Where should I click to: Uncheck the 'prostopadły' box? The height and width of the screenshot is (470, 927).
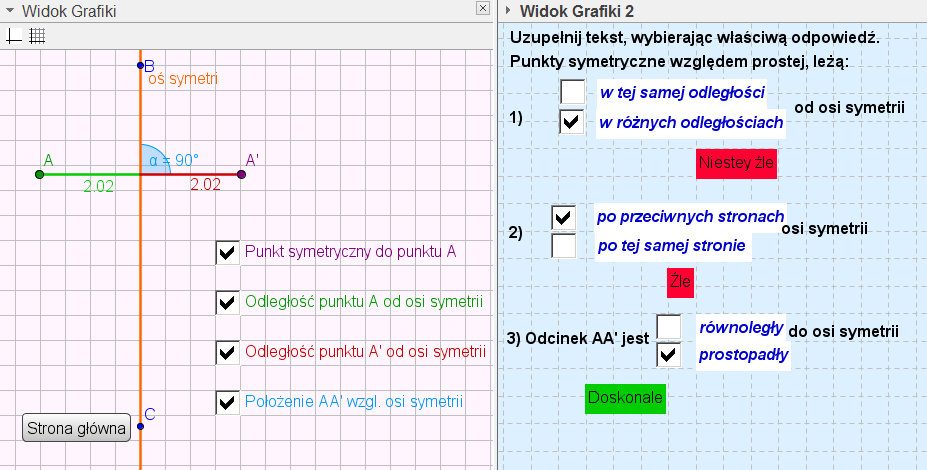point(669,355)
